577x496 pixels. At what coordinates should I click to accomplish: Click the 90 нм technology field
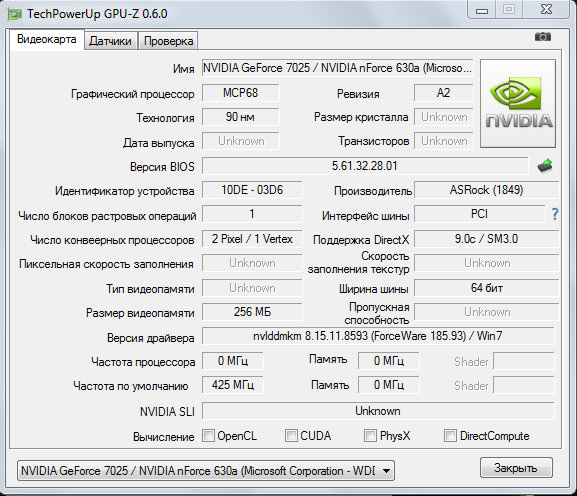[x=241, y=117]
